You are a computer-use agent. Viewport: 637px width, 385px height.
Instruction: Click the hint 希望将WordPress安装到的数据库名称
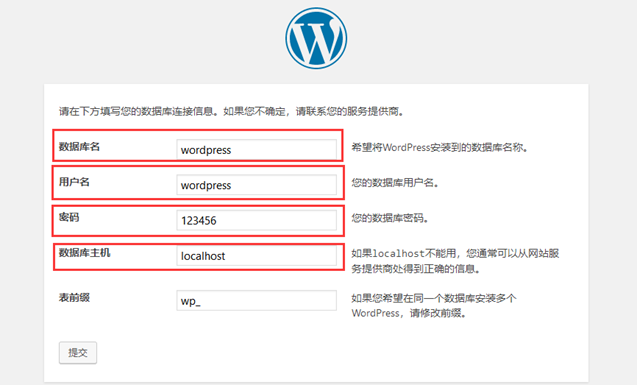coord(440,147)
